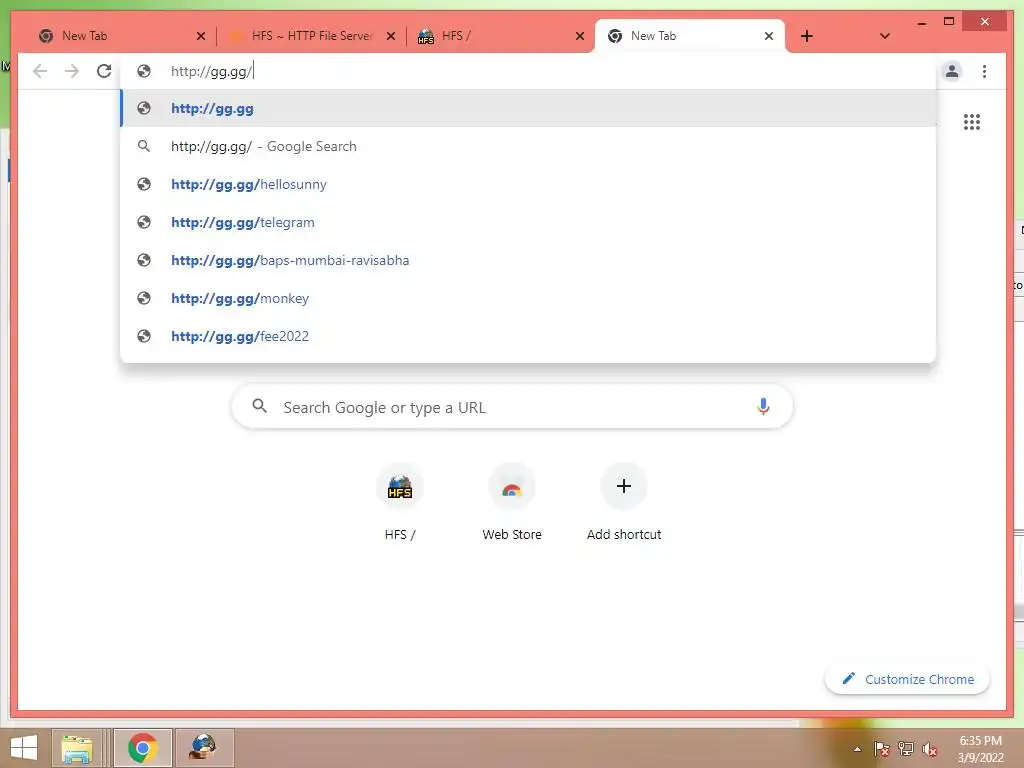Click the magnifier icon in Google search box
The height and width of the screenshot is (768, 1024).
click(259, 406)
